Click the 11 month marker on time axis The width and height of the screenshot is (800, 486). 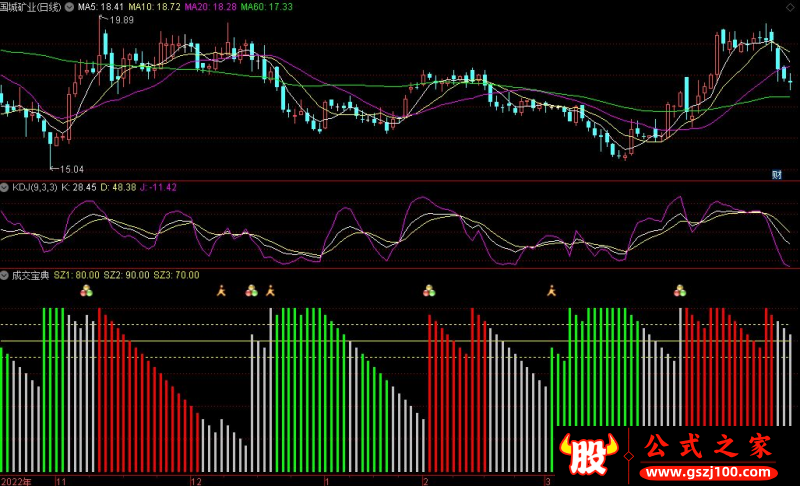click(x=61, y=481)
